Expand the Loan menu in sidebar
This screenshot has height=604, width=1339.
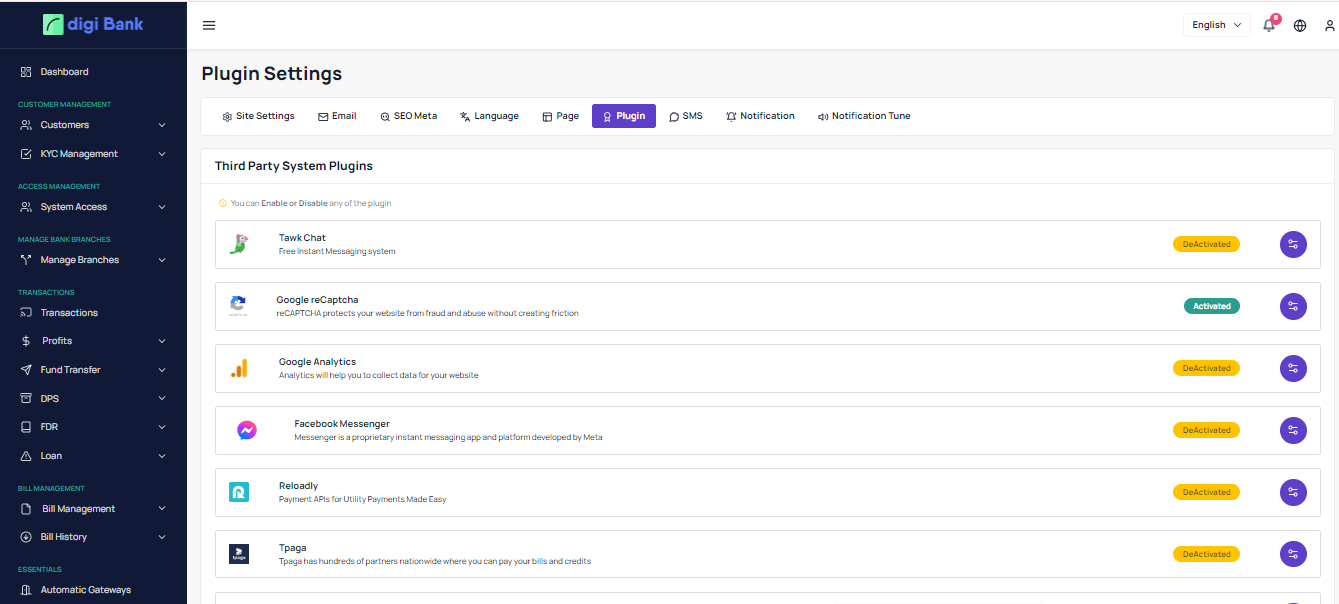(93, 456)
